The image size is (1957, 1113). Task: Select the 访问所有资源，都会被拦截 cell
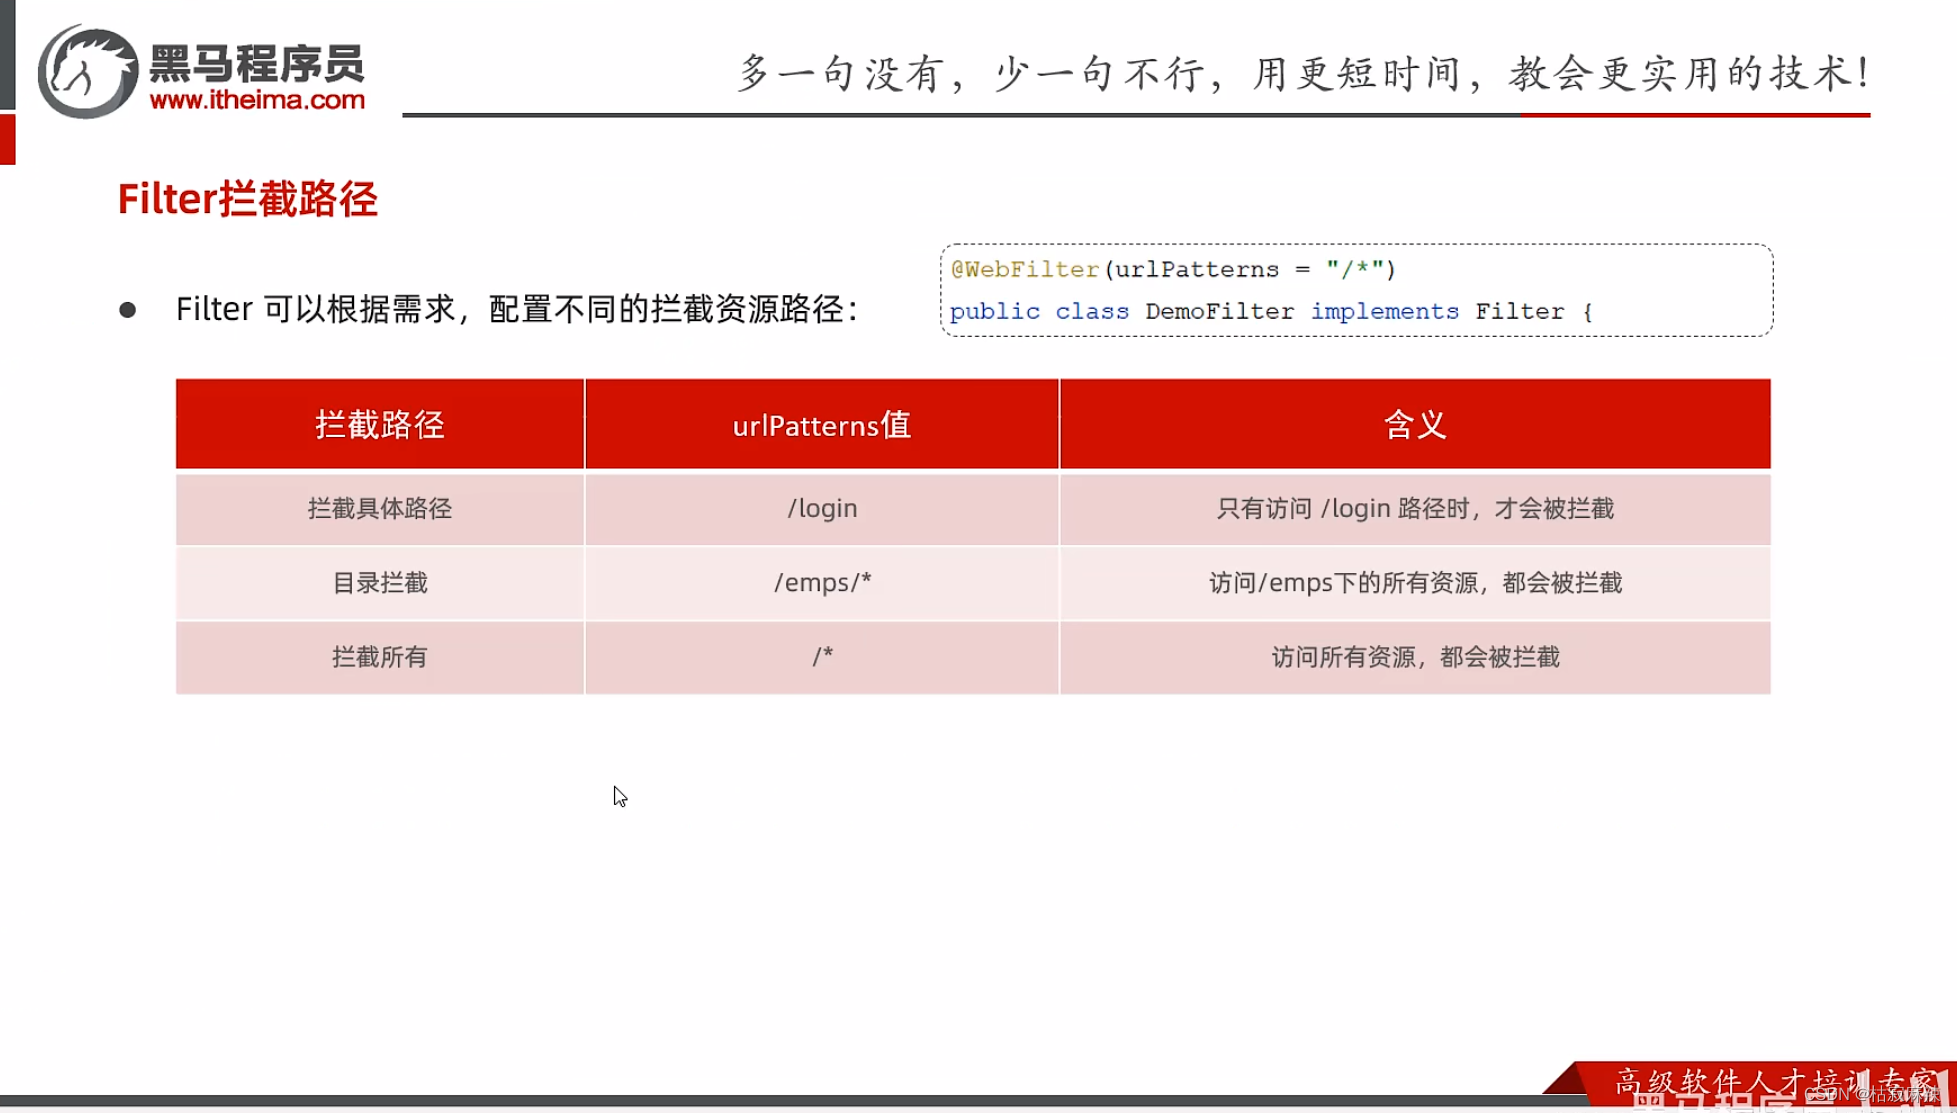pos(1415,657)
